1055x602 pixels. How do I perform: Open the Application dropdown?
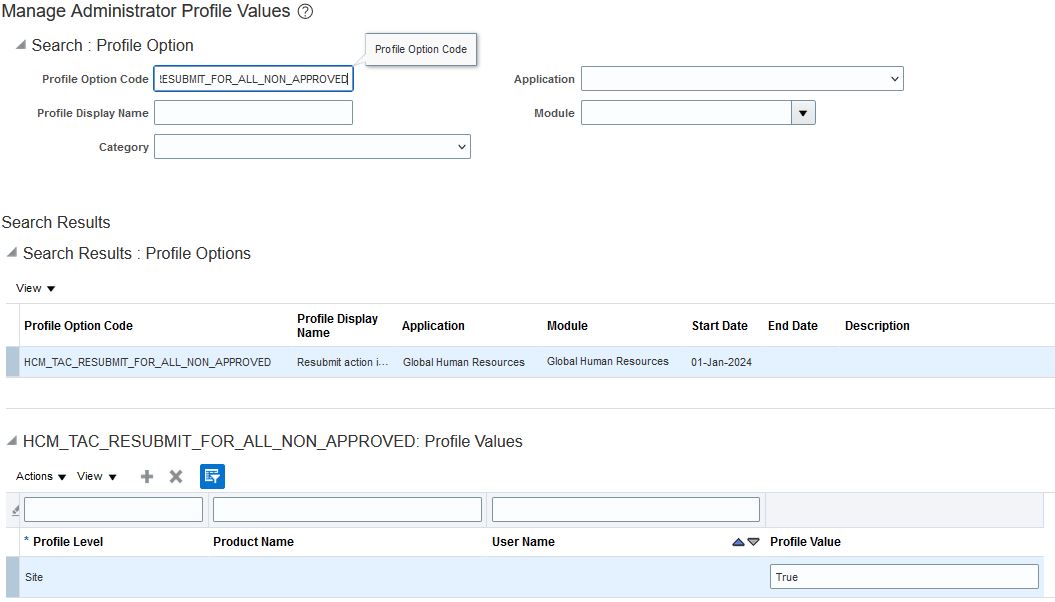pyautogui.click(x=742, y=79)
